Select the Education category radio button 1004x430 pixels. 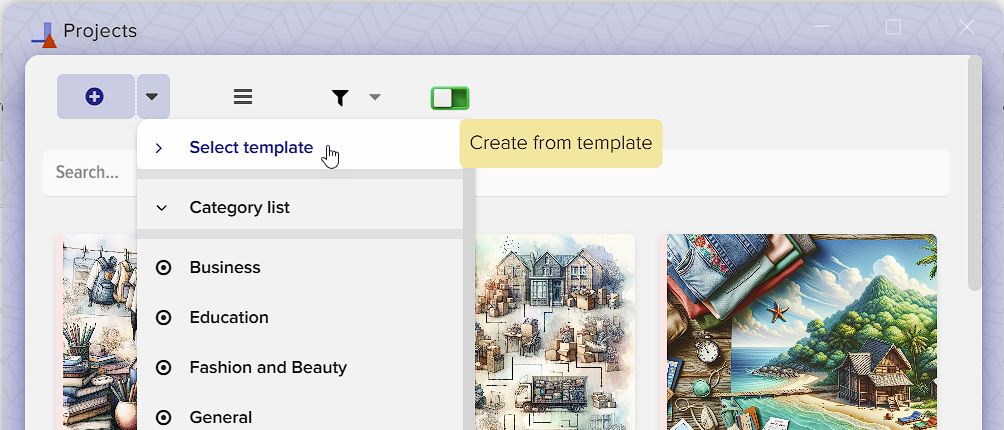[x=164, y=317]
